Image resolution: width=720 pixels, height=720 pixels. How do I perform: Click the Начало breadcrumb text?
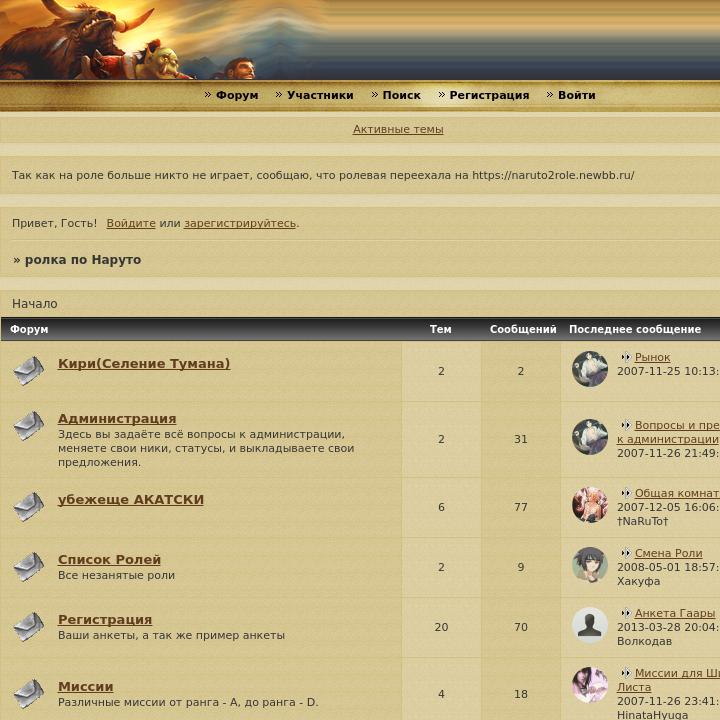[x=35, y=304]
